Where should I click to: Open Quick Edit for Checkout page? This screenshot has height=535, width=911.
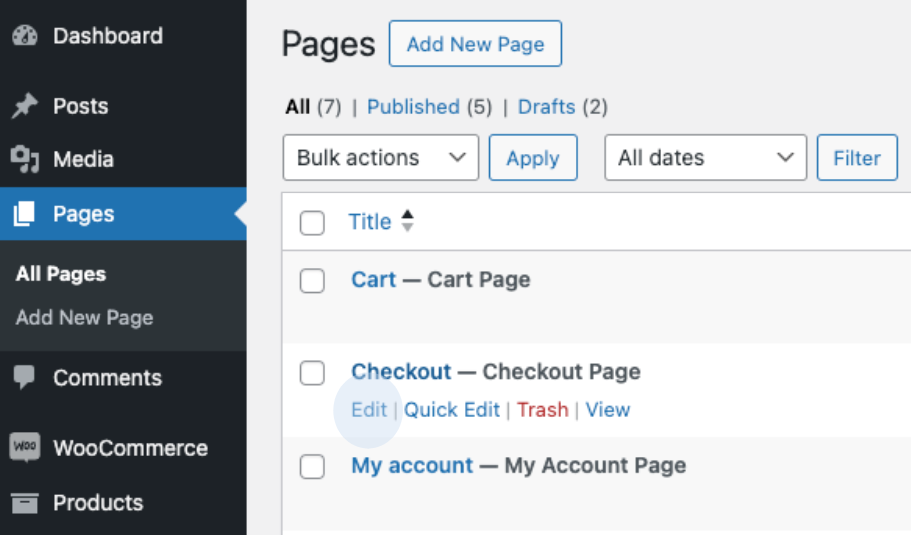452,410
